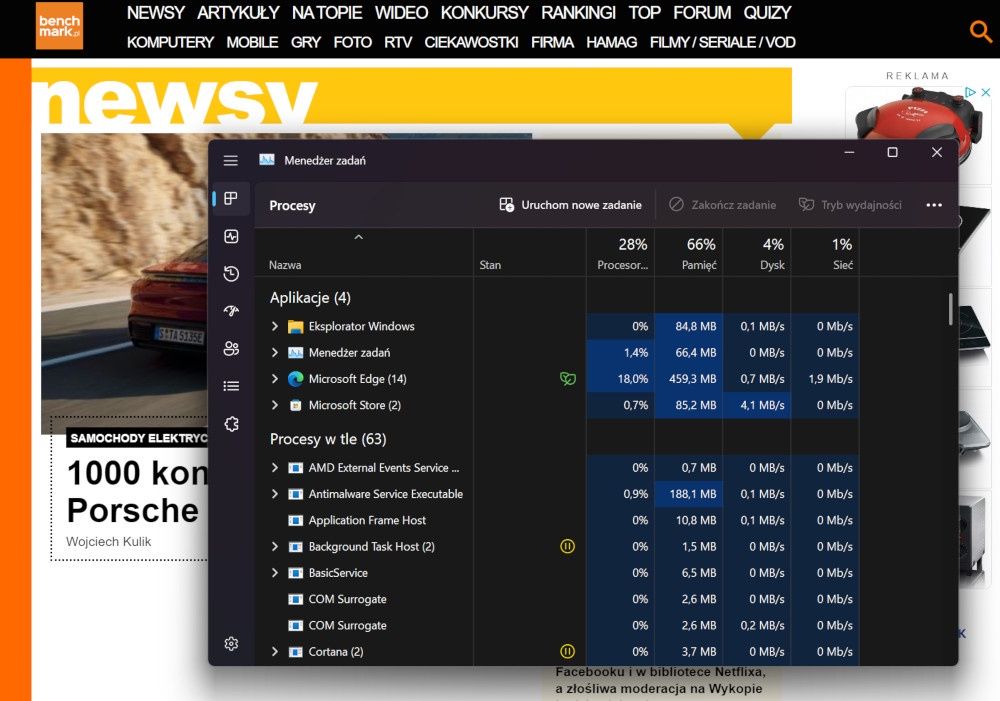Click Edge's 459,3 MB memory value
The width and height of the screenshot is (1000, 701).
[x=688, y=379]
